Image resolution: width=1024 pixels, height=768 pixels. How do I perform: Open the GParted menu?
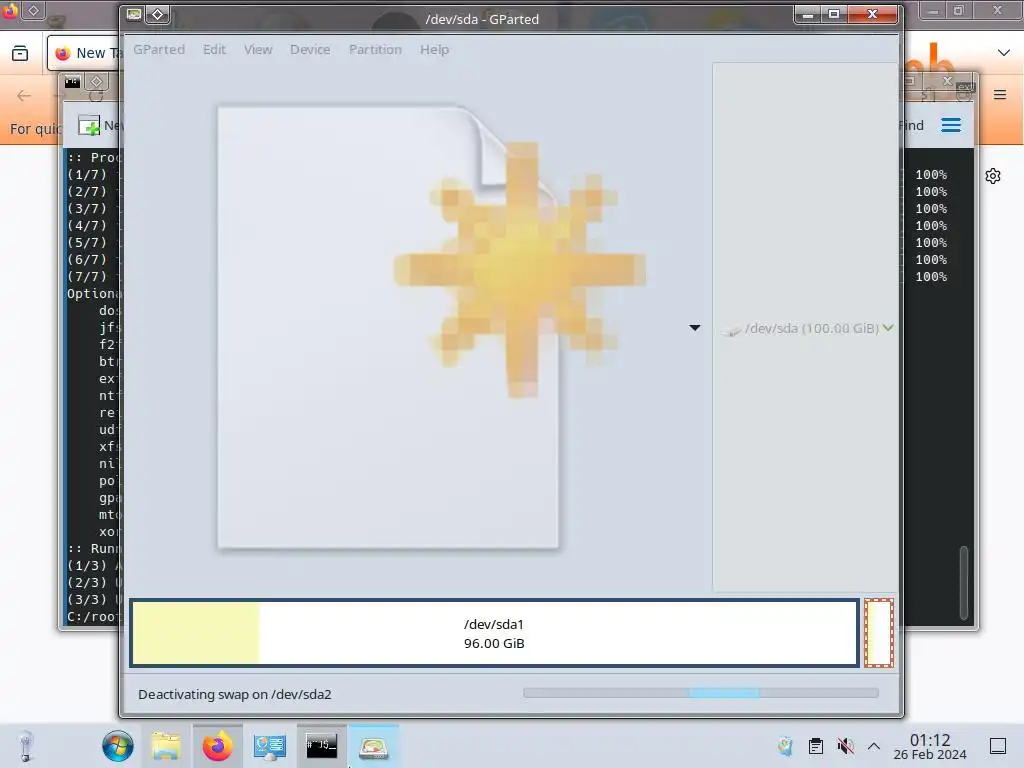coord(159,50)
